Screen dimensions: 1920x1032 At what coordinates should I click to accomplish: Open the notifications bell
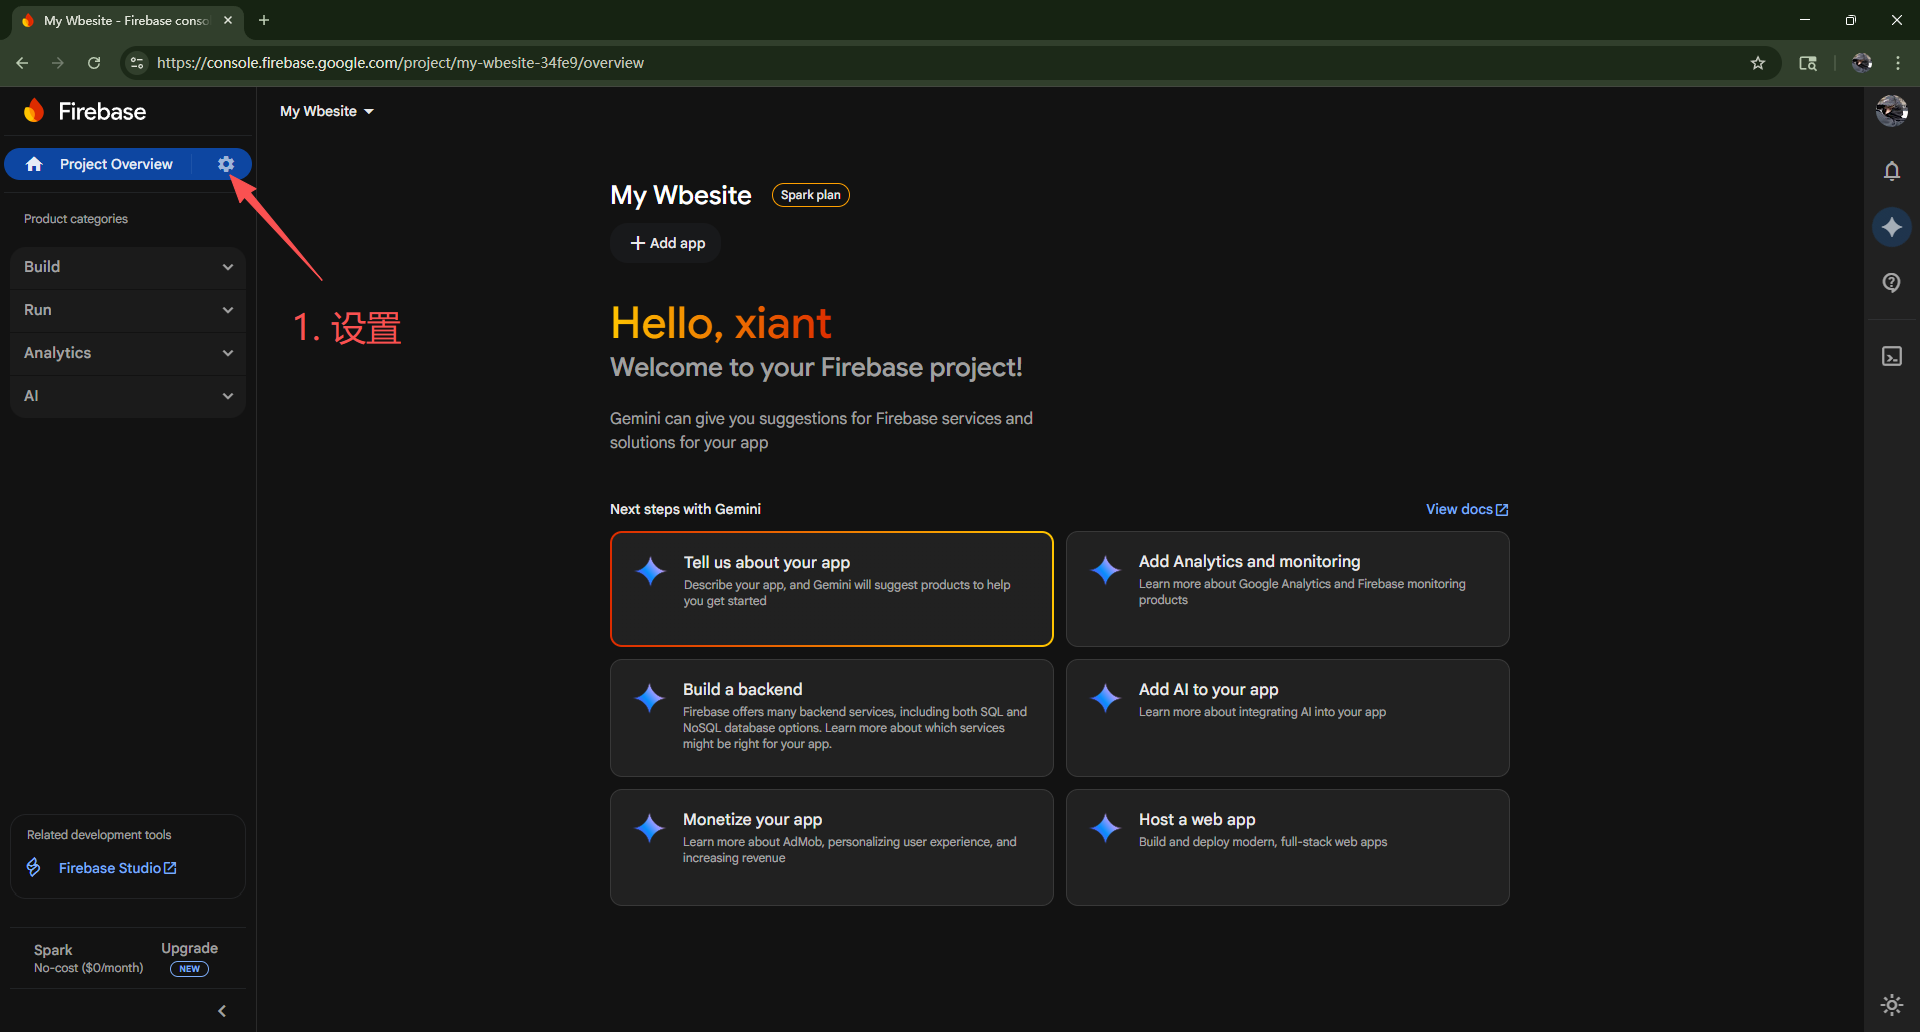[1891, 171]
